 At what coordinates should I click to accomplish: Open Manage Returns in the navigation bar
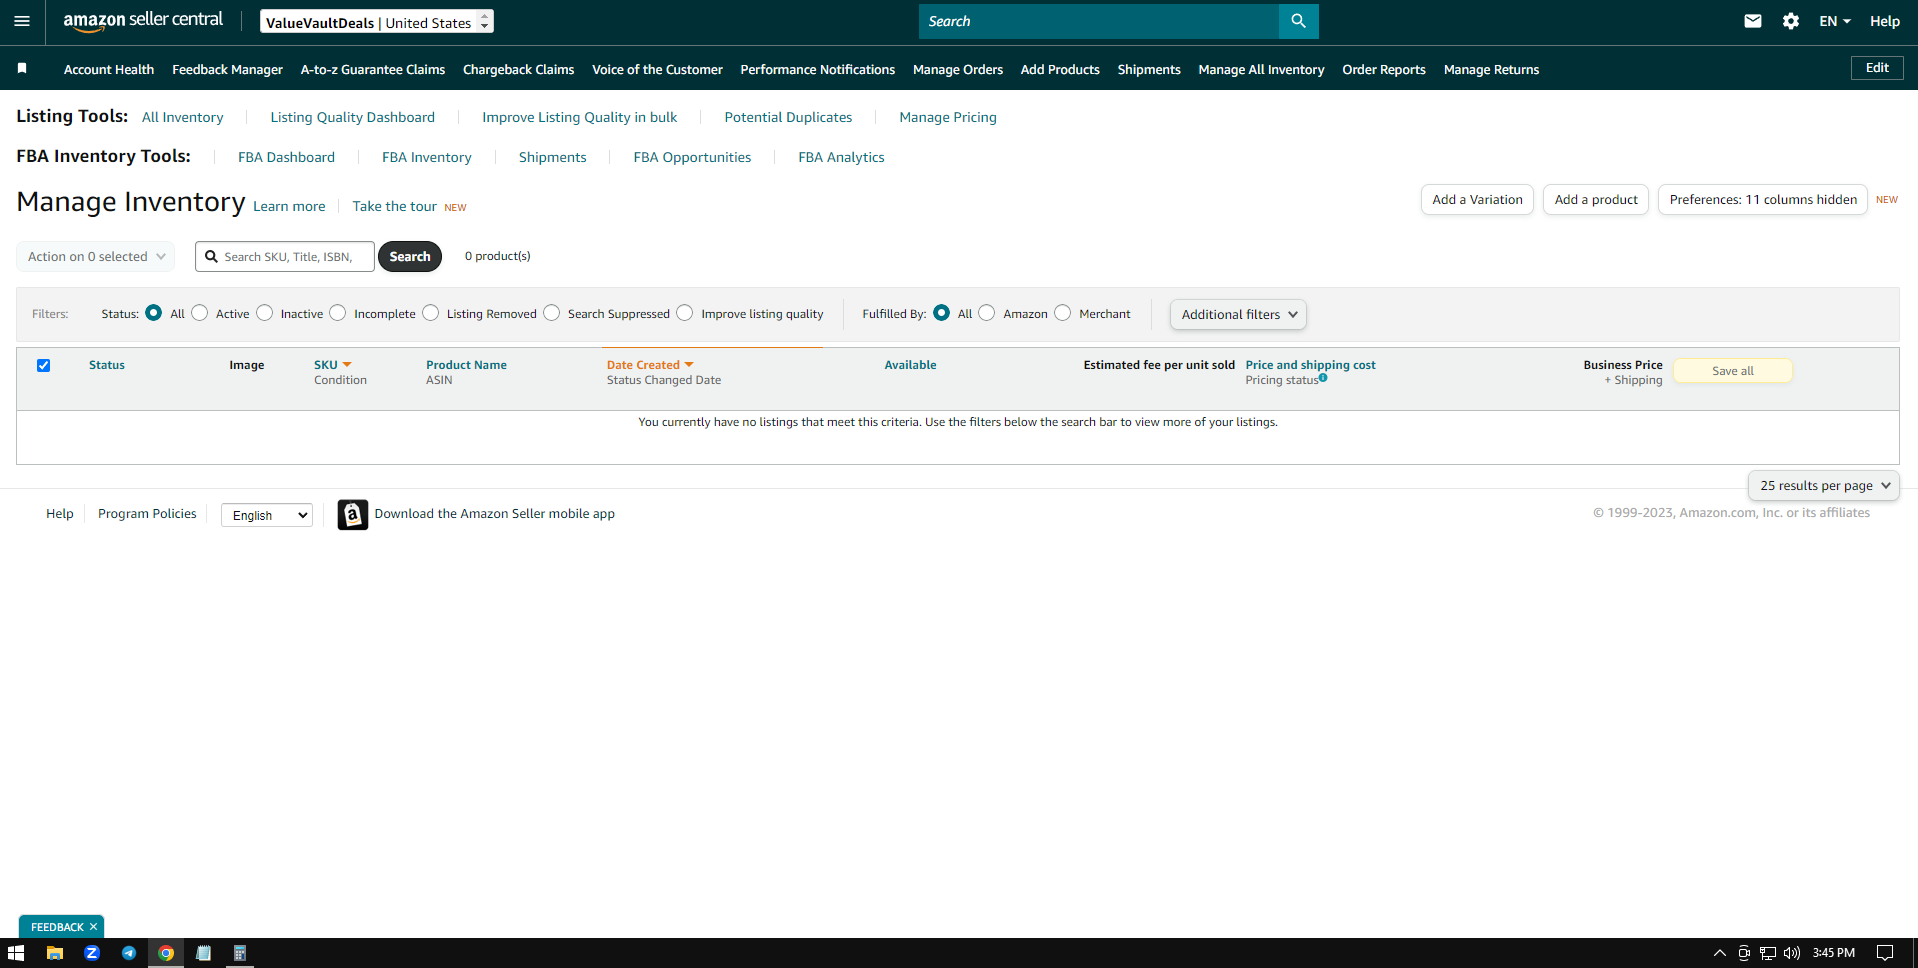1491,69
